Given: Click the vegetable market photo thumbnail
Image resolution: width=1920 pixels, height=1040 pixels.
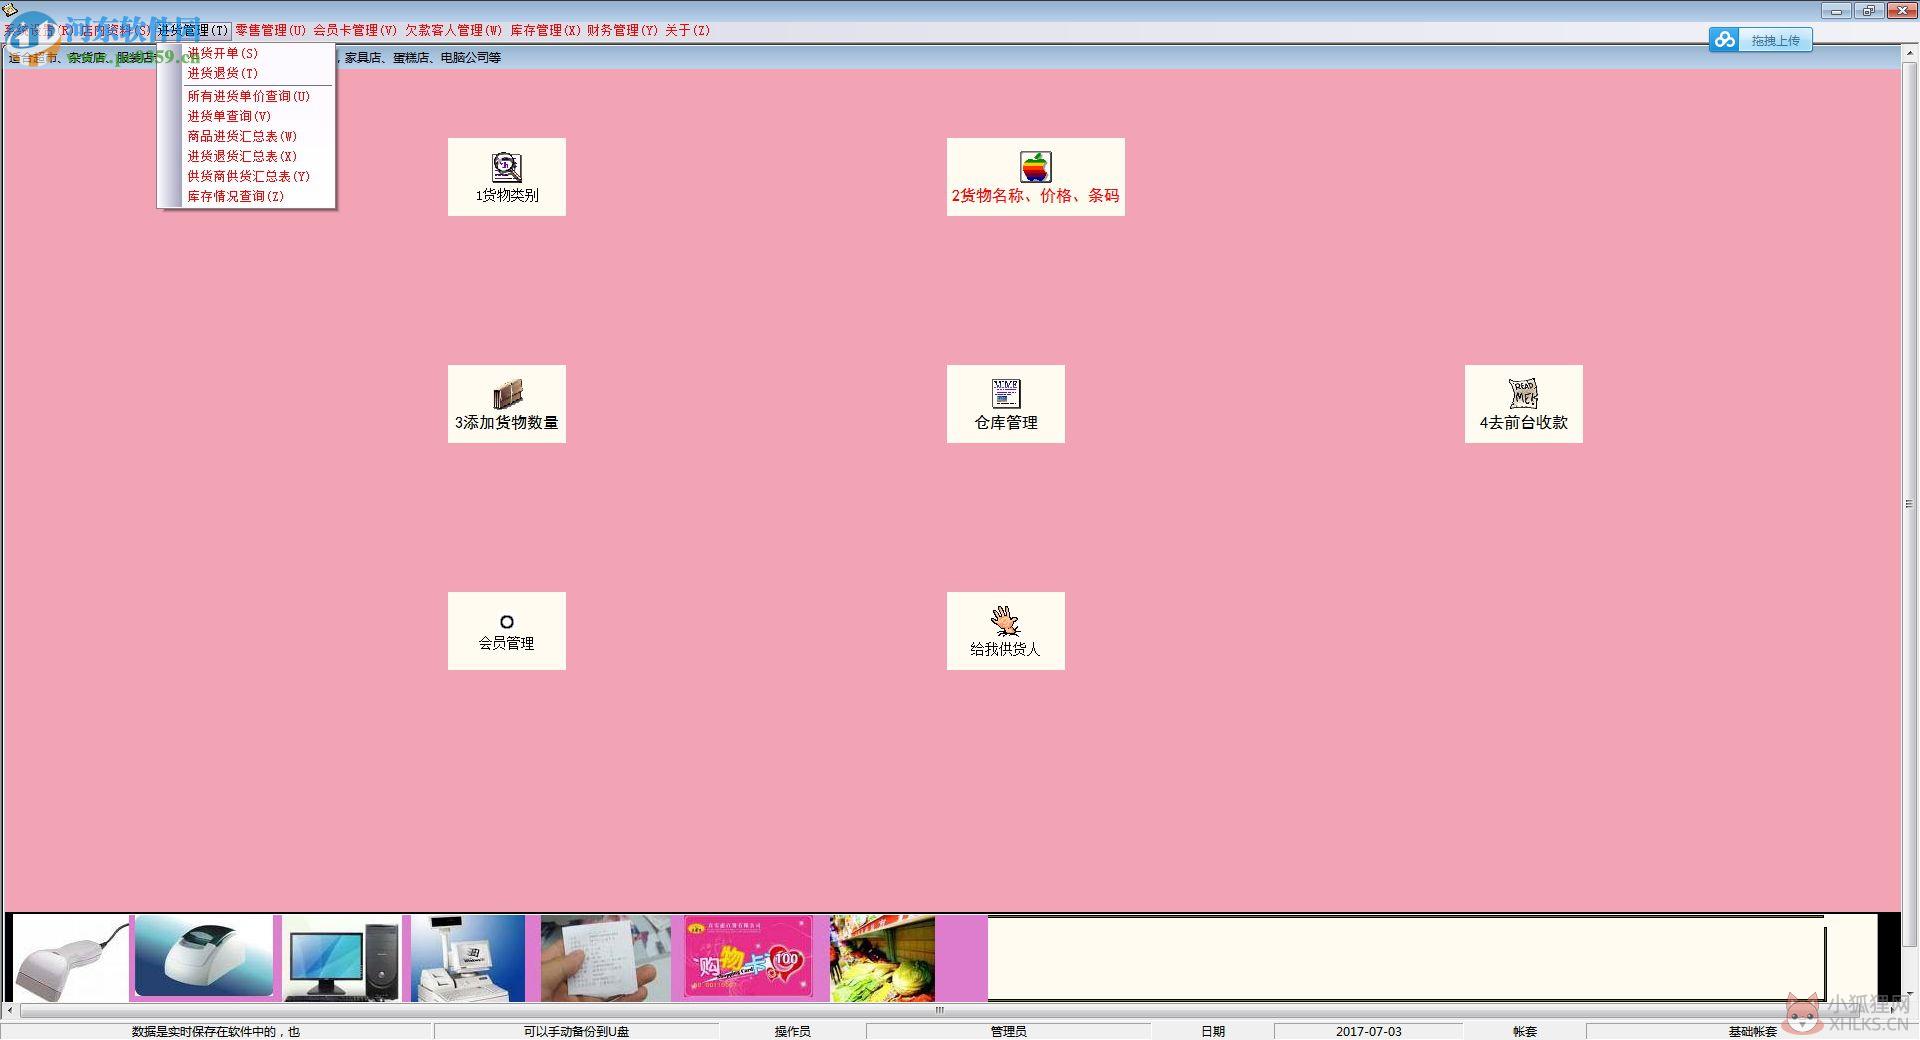Looking at the screenshot, I should pyautogui.click(x=882, y=958).
